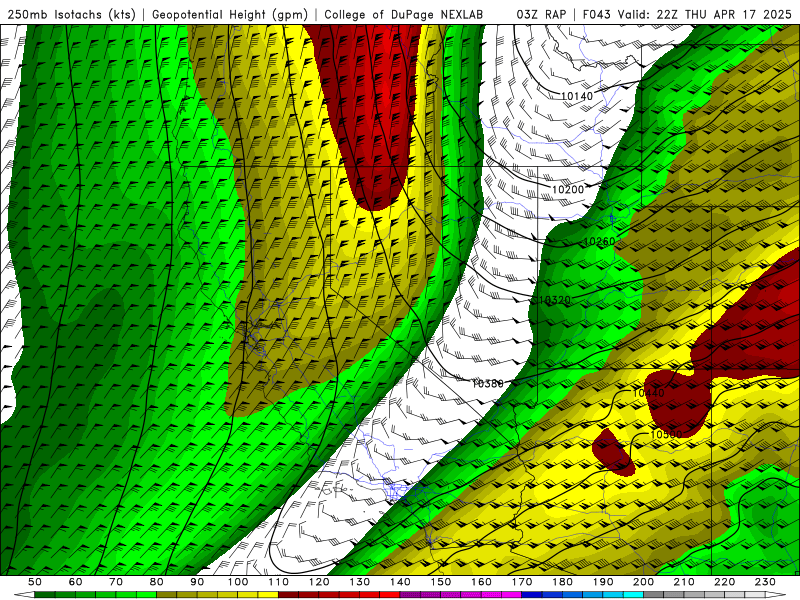Click the 120 value on the color scale

click(319, 582)
